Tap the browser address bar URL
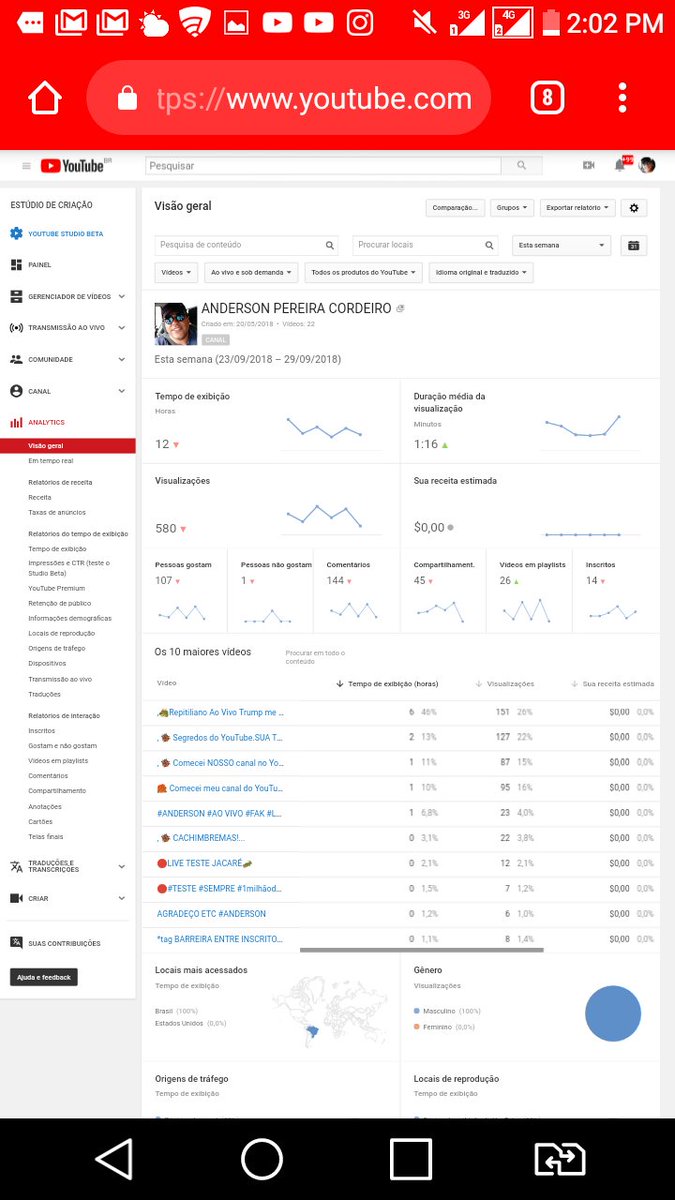675x1200 pixels. [x=313, y=99]
